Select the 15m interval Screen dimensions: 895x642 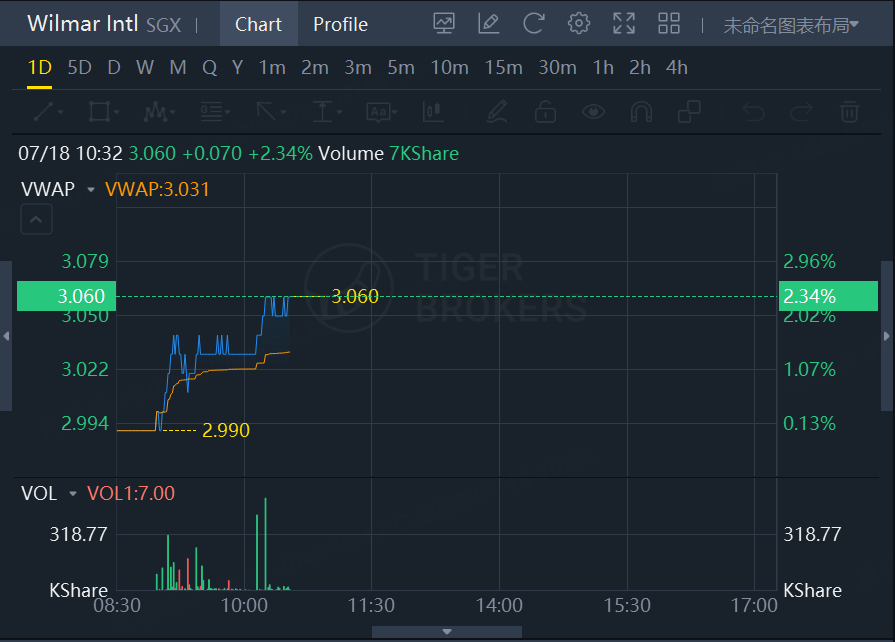coord(503,68)
